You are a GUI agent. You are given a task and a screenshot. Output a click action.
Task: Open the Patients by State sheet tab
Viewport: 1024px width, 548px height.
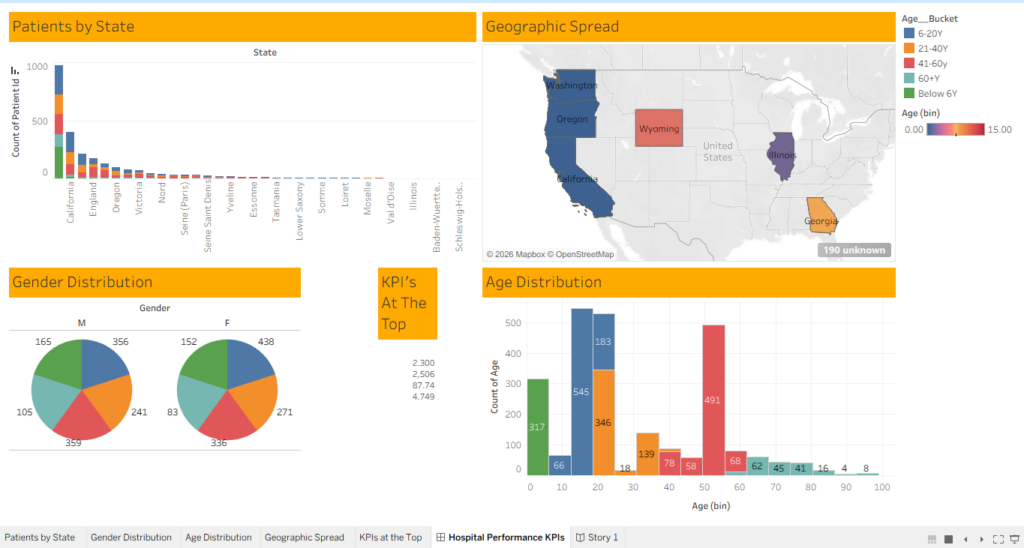coord(40,538)
